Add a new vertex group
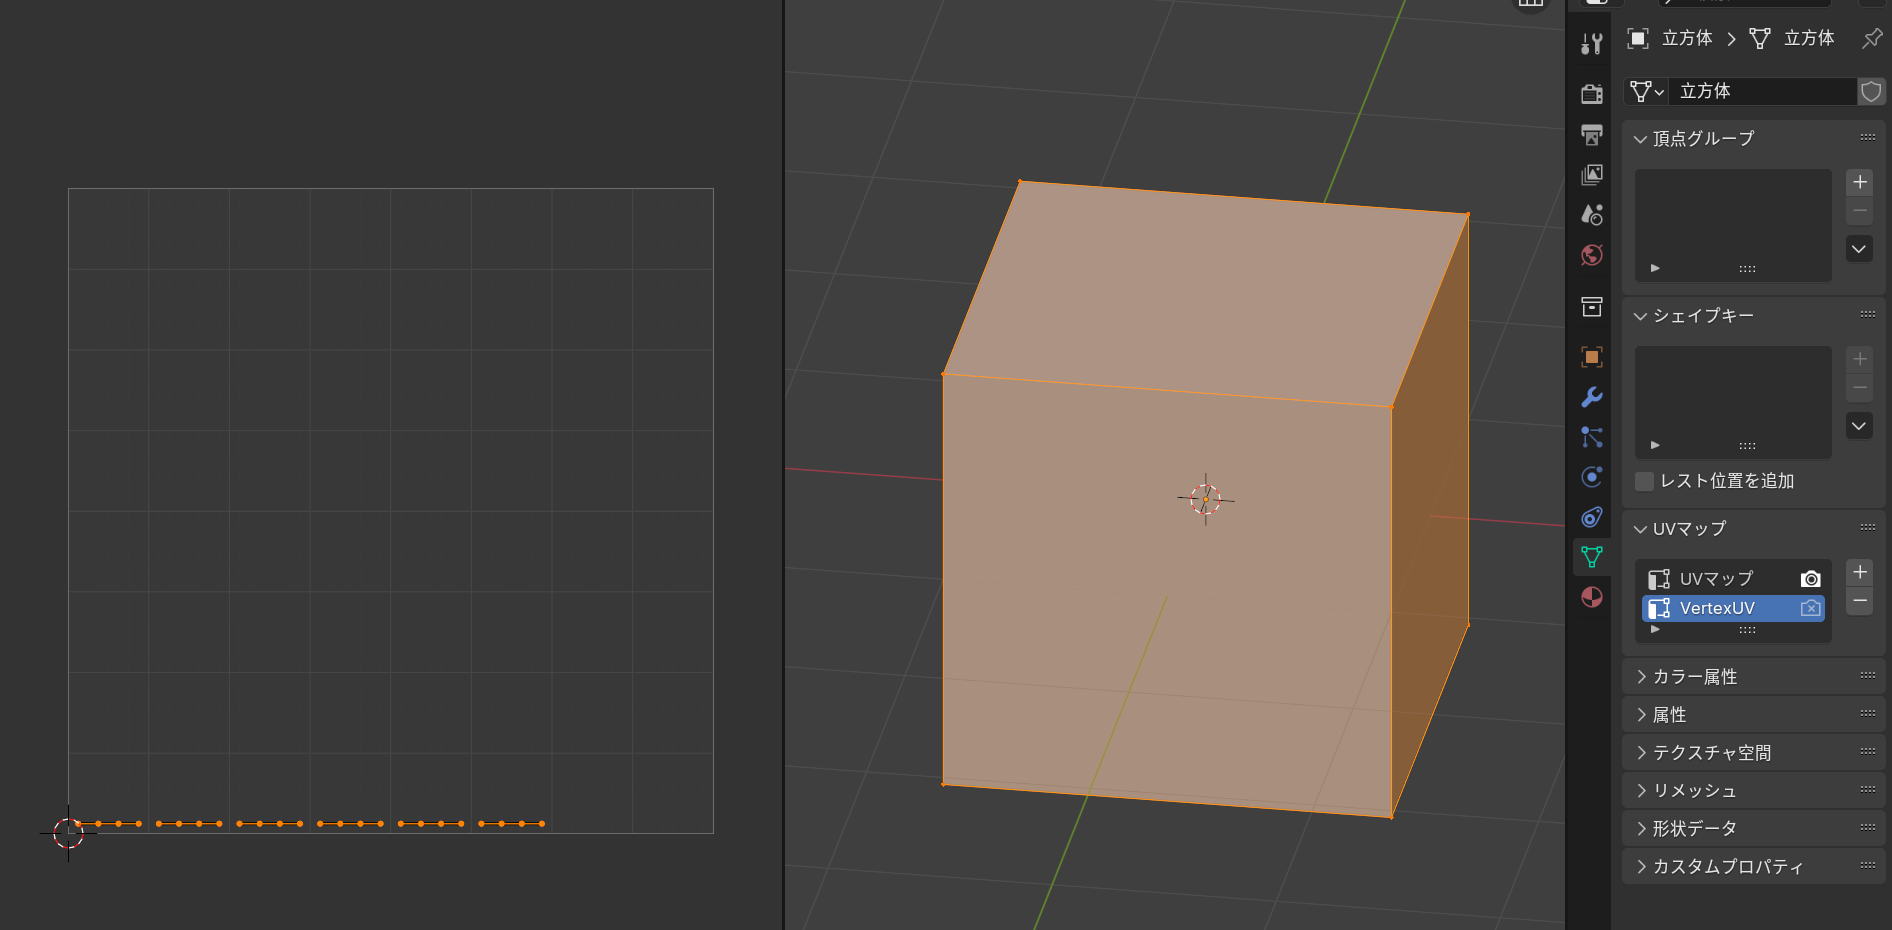Image resolution: width=1892 pixels, height=930 pixels. (x=1859, y=182)
